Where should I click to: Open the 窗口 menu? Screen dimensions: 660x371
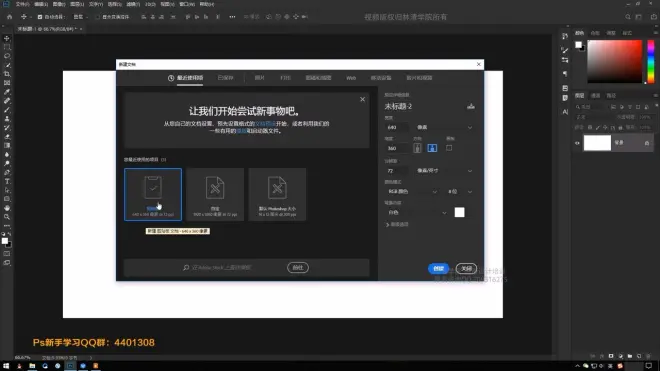point(187,4)
